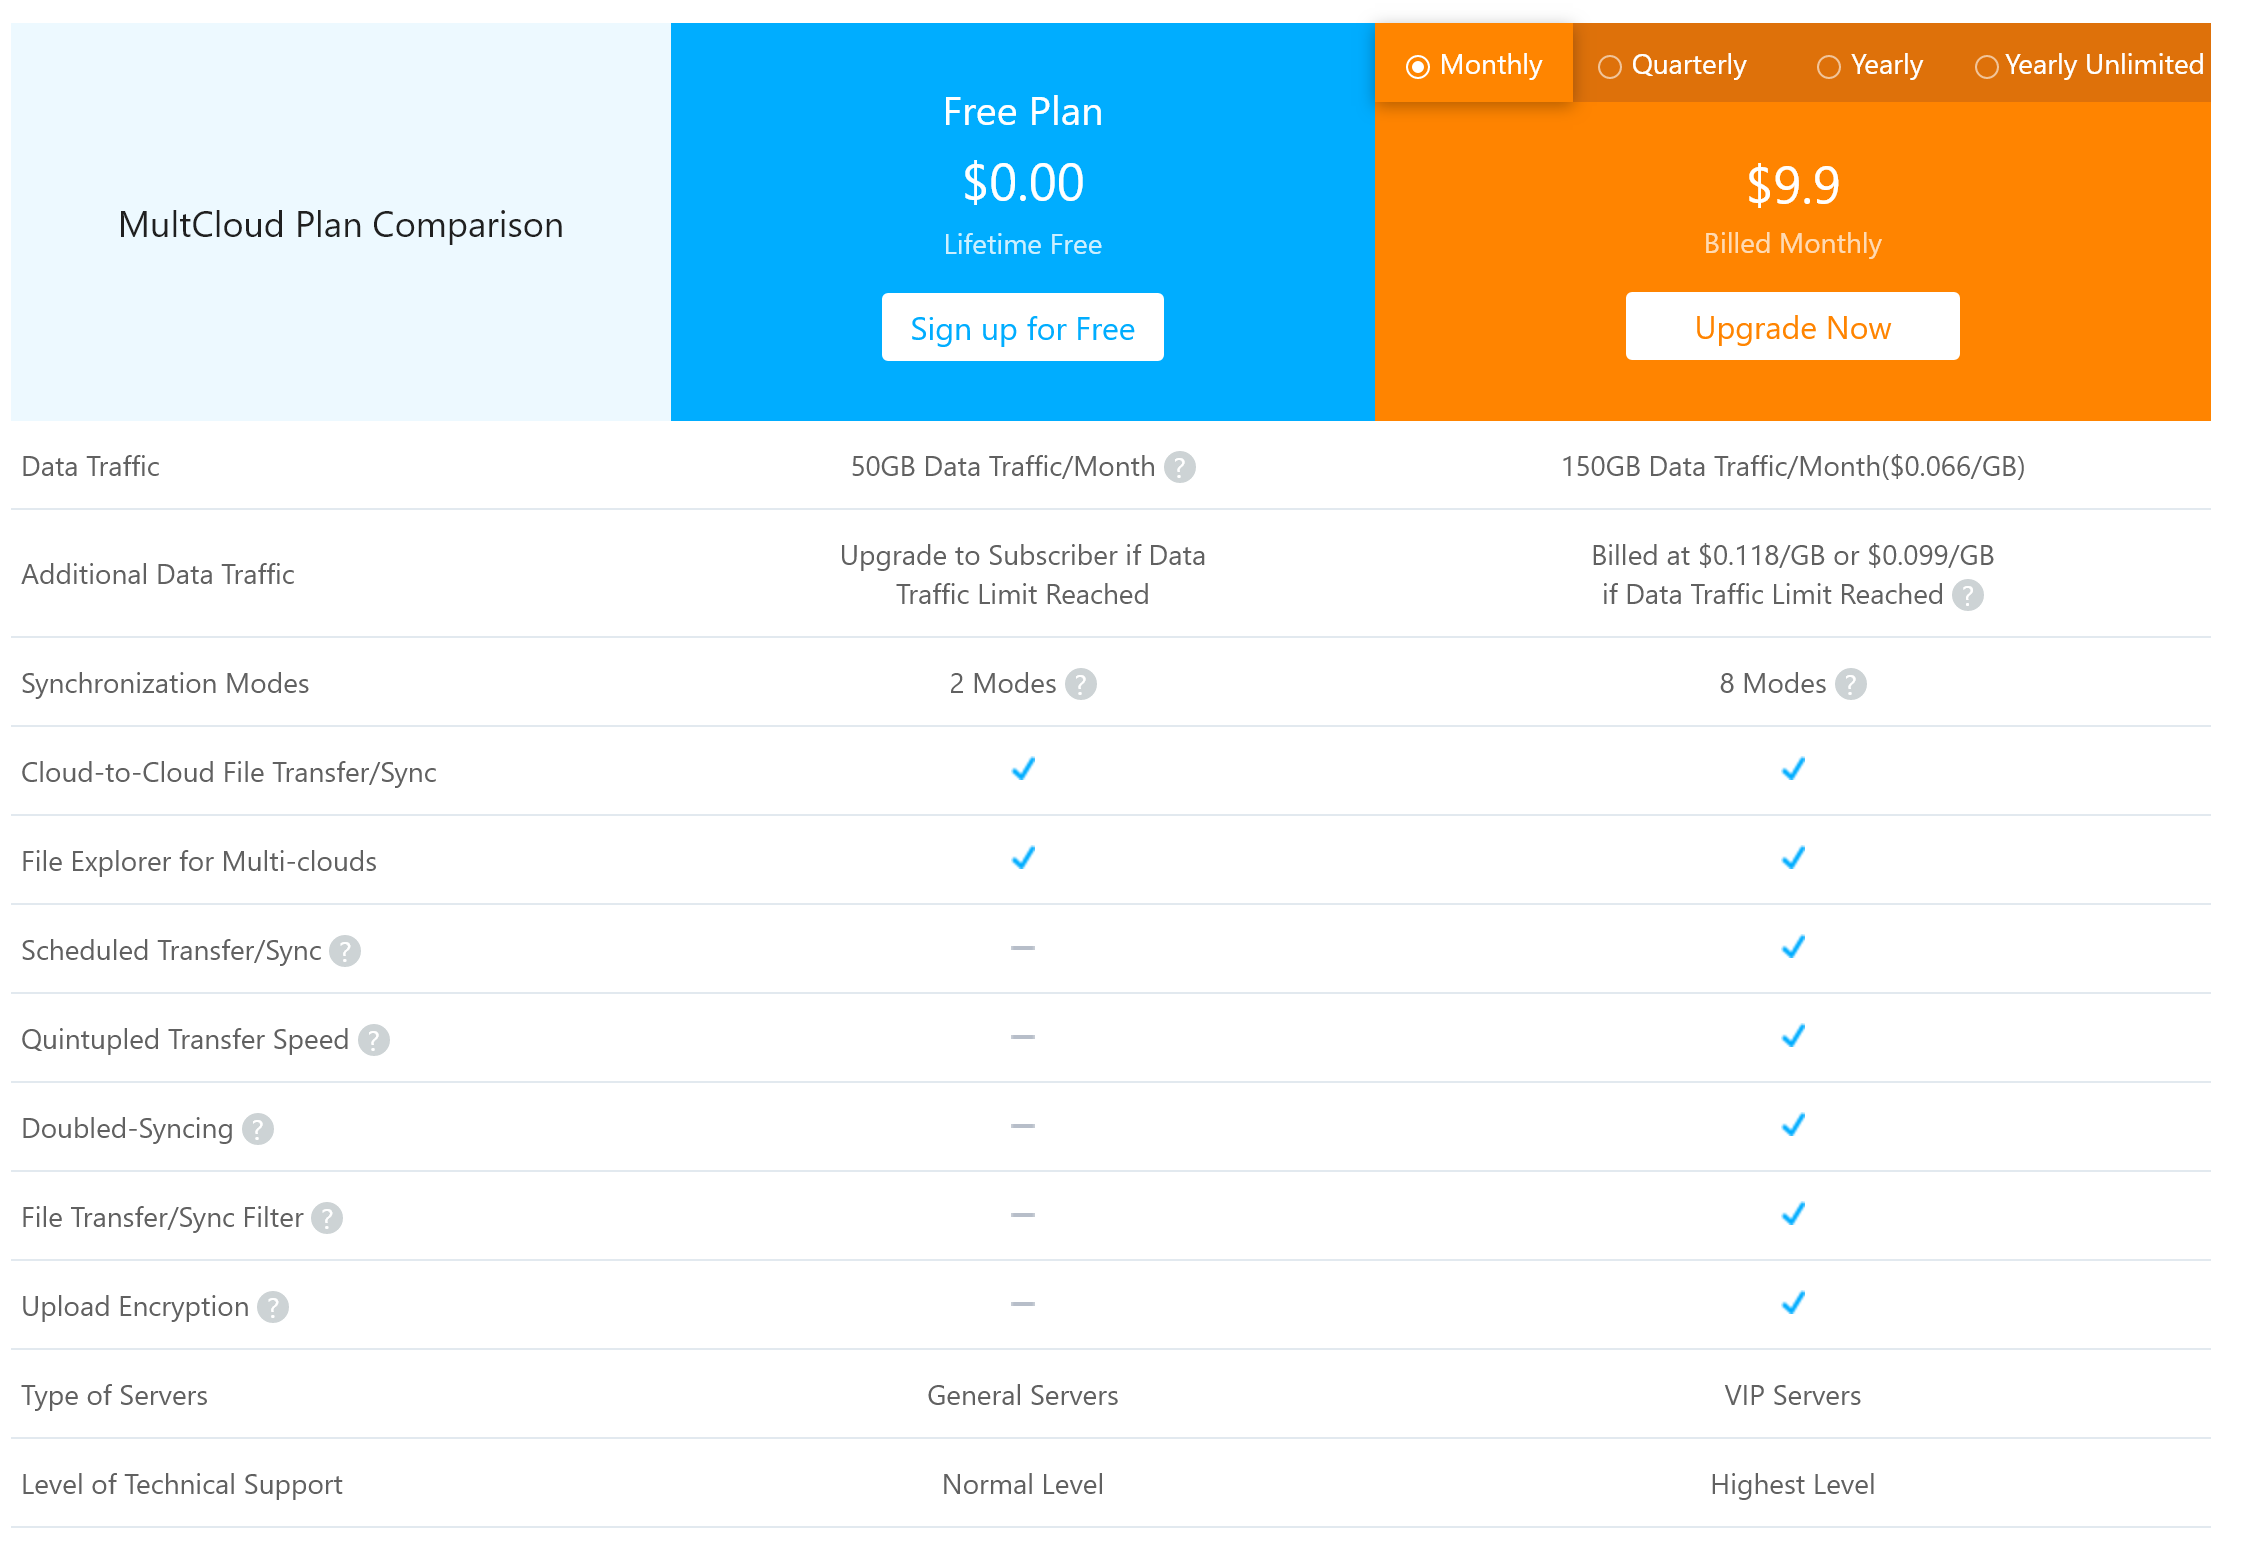The height and width of the screenshot is (1562, 2251).
Task: Select the Quarterly billing radio button
Action: point(1609,67)
